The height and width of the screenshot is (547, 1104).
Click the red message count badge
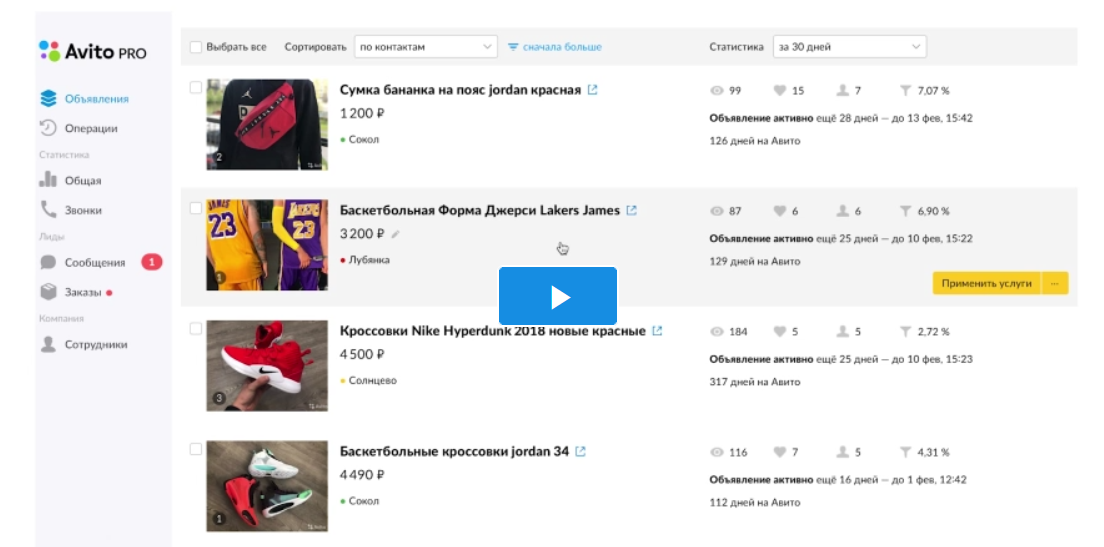click(151, 263)
